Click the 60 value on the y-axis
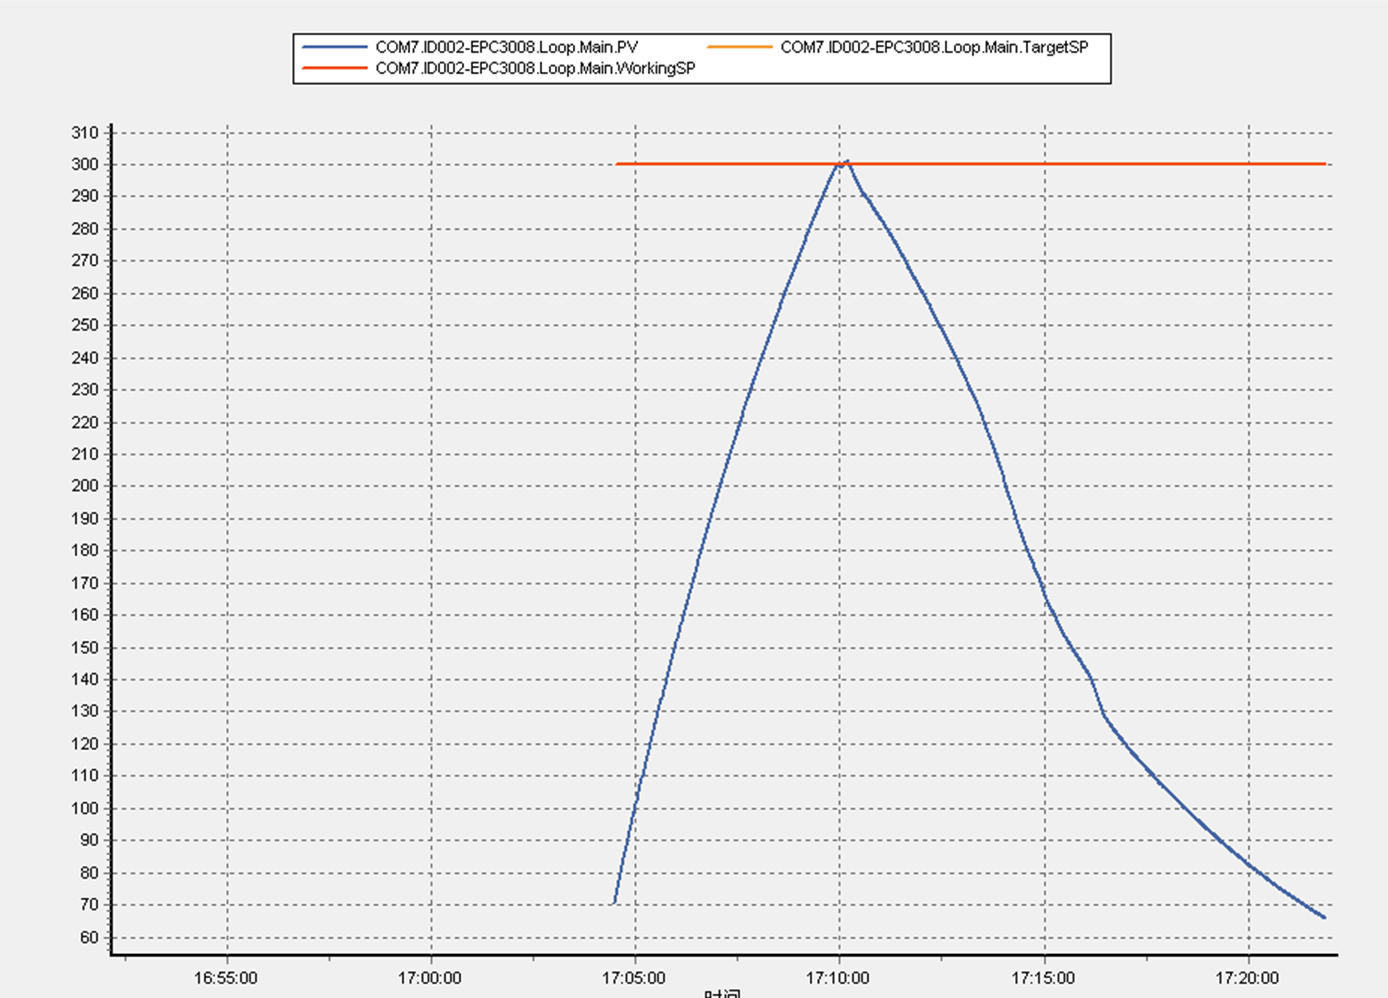 pos(89,937)
